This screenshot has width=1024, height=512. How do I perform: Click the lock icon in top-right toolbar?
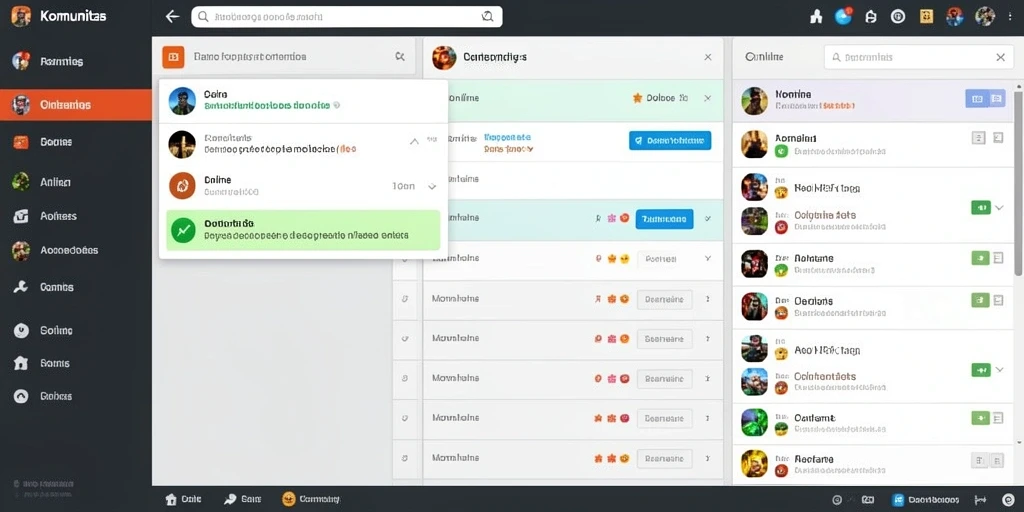[x=871, y=17]
